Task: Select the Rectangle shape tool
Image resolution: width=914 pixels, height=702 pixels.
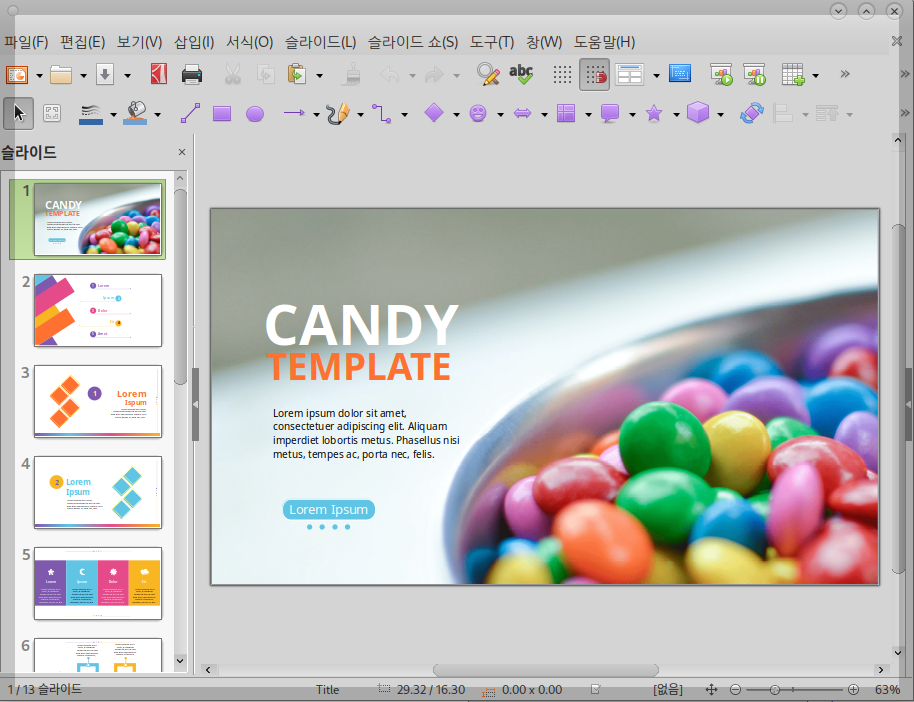Action: tap(222, 114)
